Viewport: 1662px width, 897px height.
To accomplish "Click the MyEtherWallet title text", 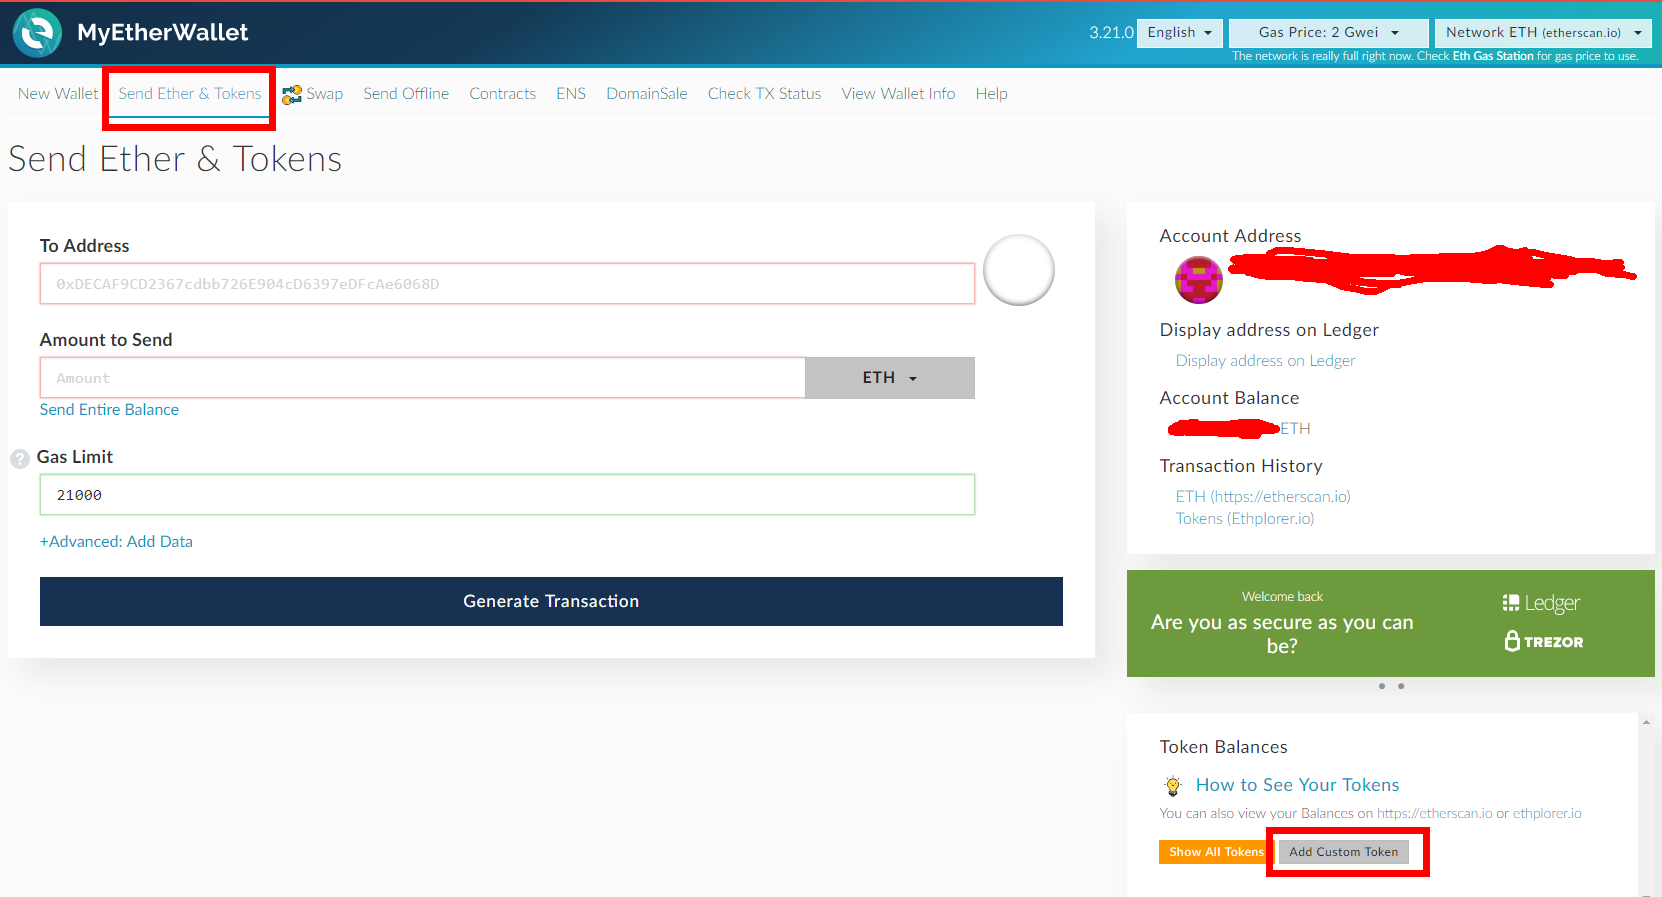I will (163, 33).
